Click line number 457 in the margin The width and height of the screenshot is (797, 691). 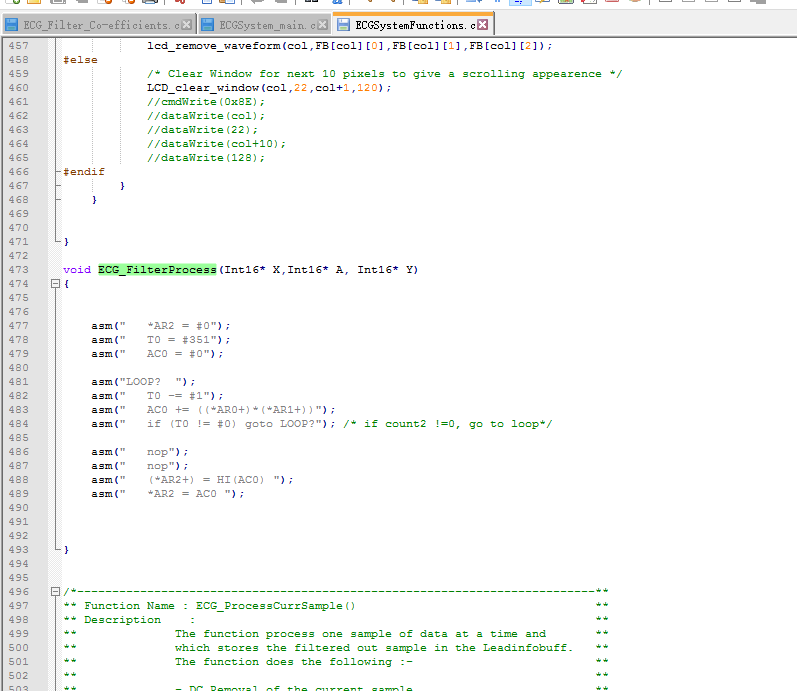(x=18, y=46)
